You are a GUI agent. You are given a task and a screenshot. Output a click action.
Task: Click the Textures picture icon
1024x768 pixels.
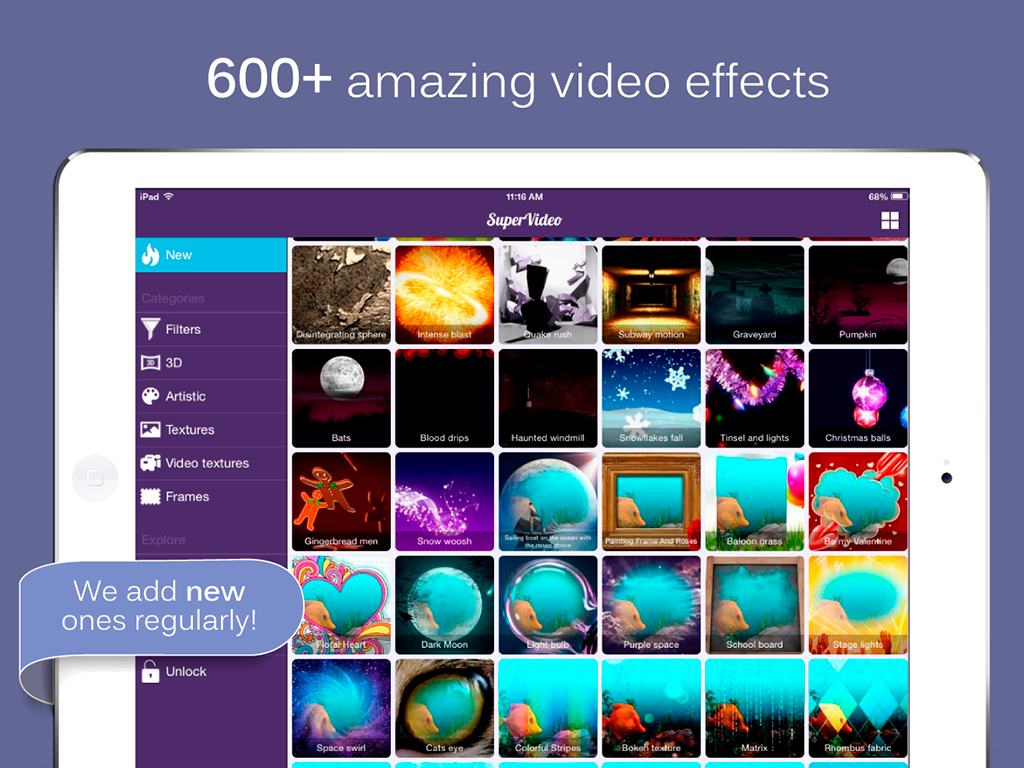coord(151,429)
